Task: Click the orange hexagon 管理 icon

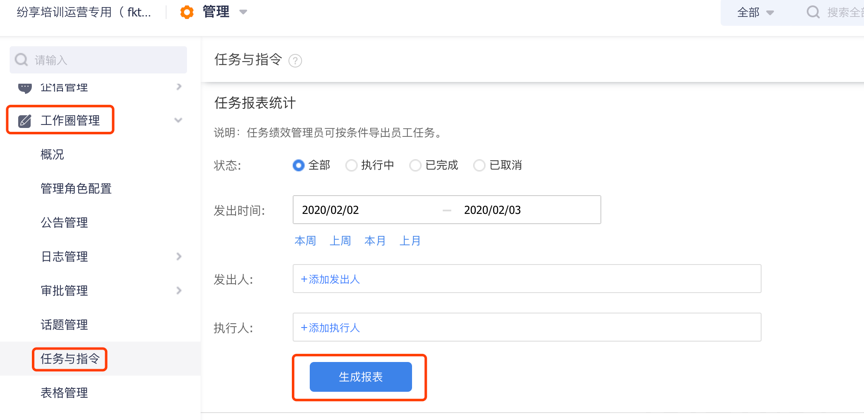Action: (187, 12)
